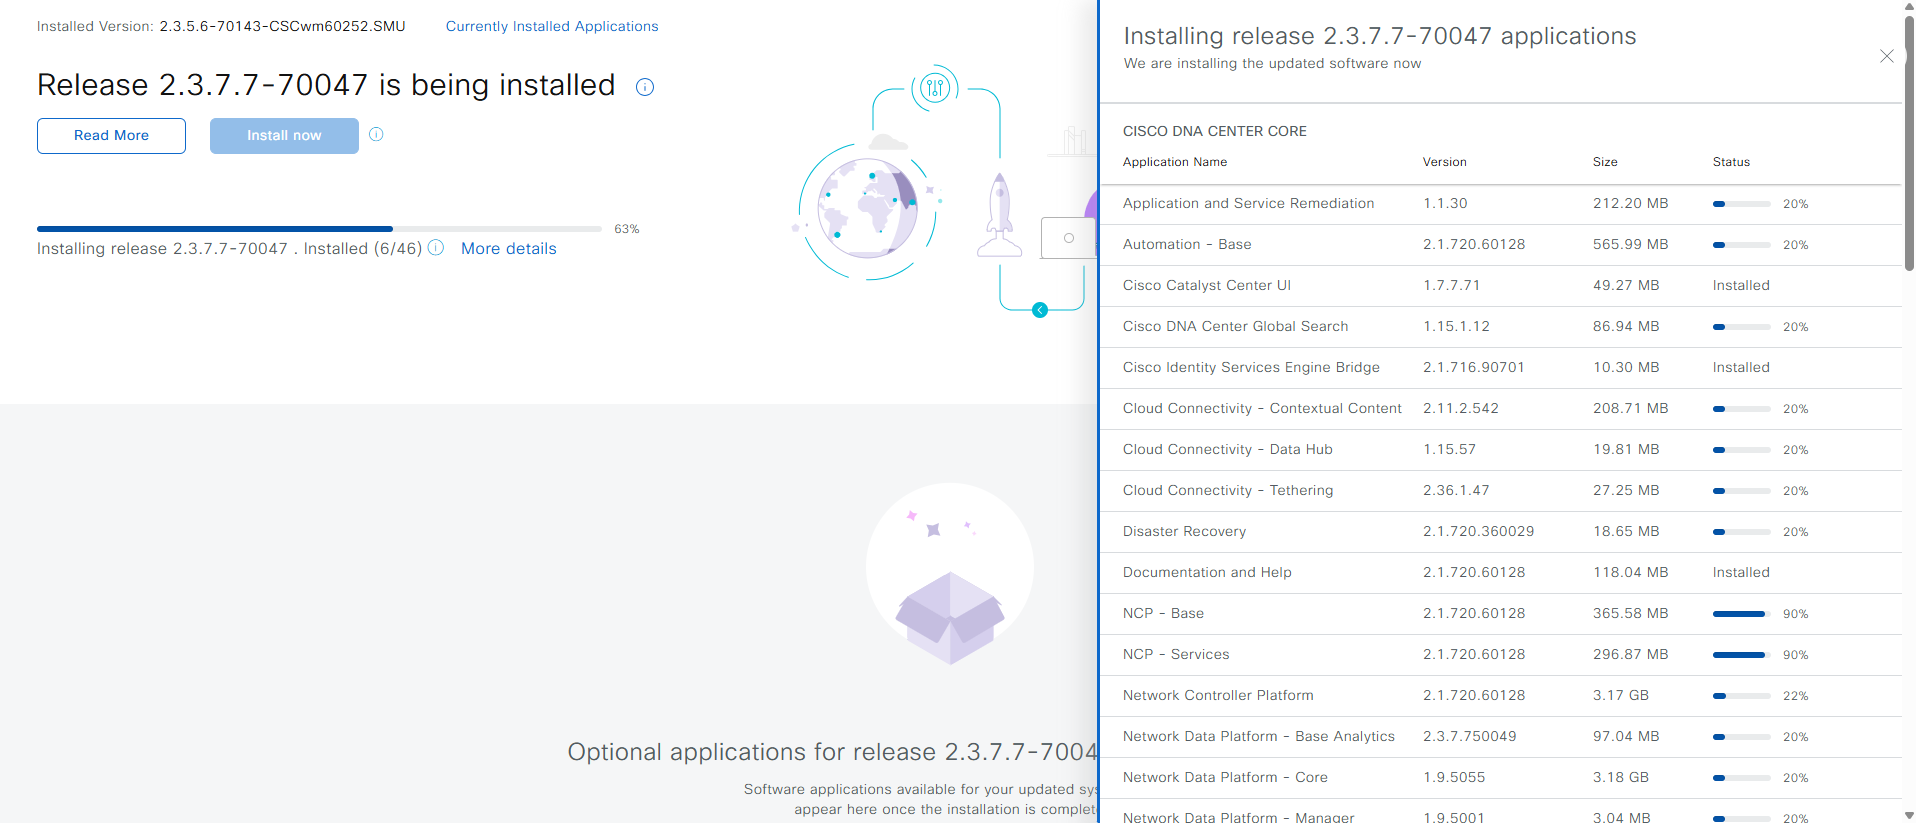Click the globe illustration
The width and height of the screenshot is (1916, 823).
[x=867, y=209]
